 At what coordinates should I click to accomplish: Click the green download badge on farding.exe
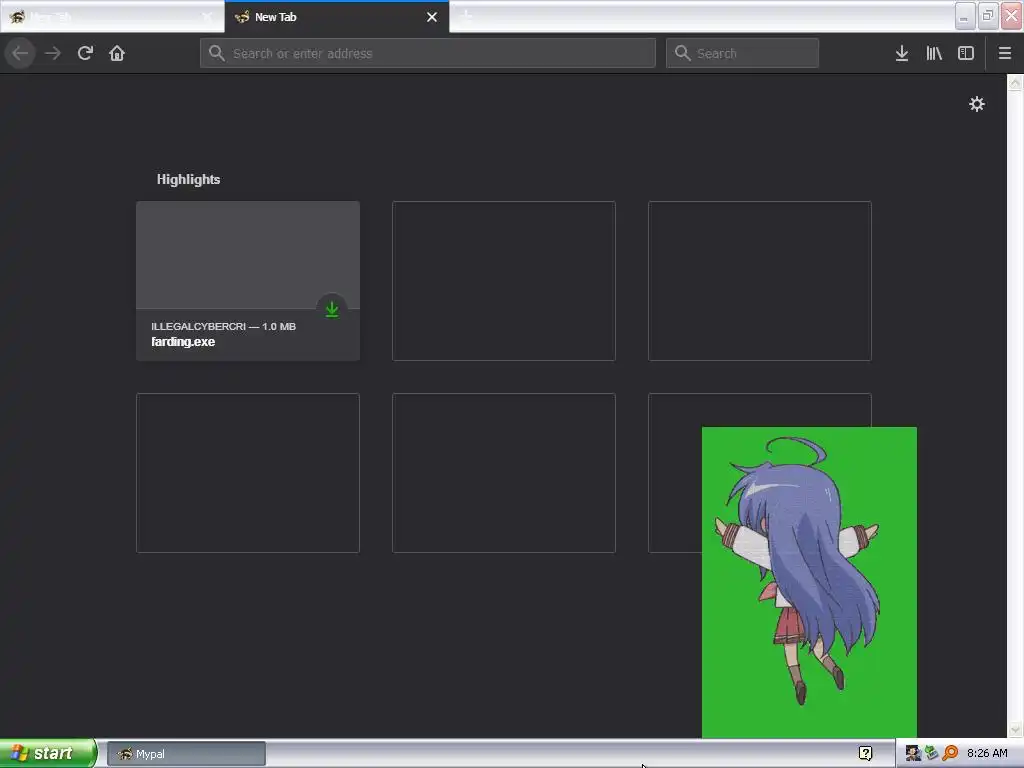(x=332, y=309)
